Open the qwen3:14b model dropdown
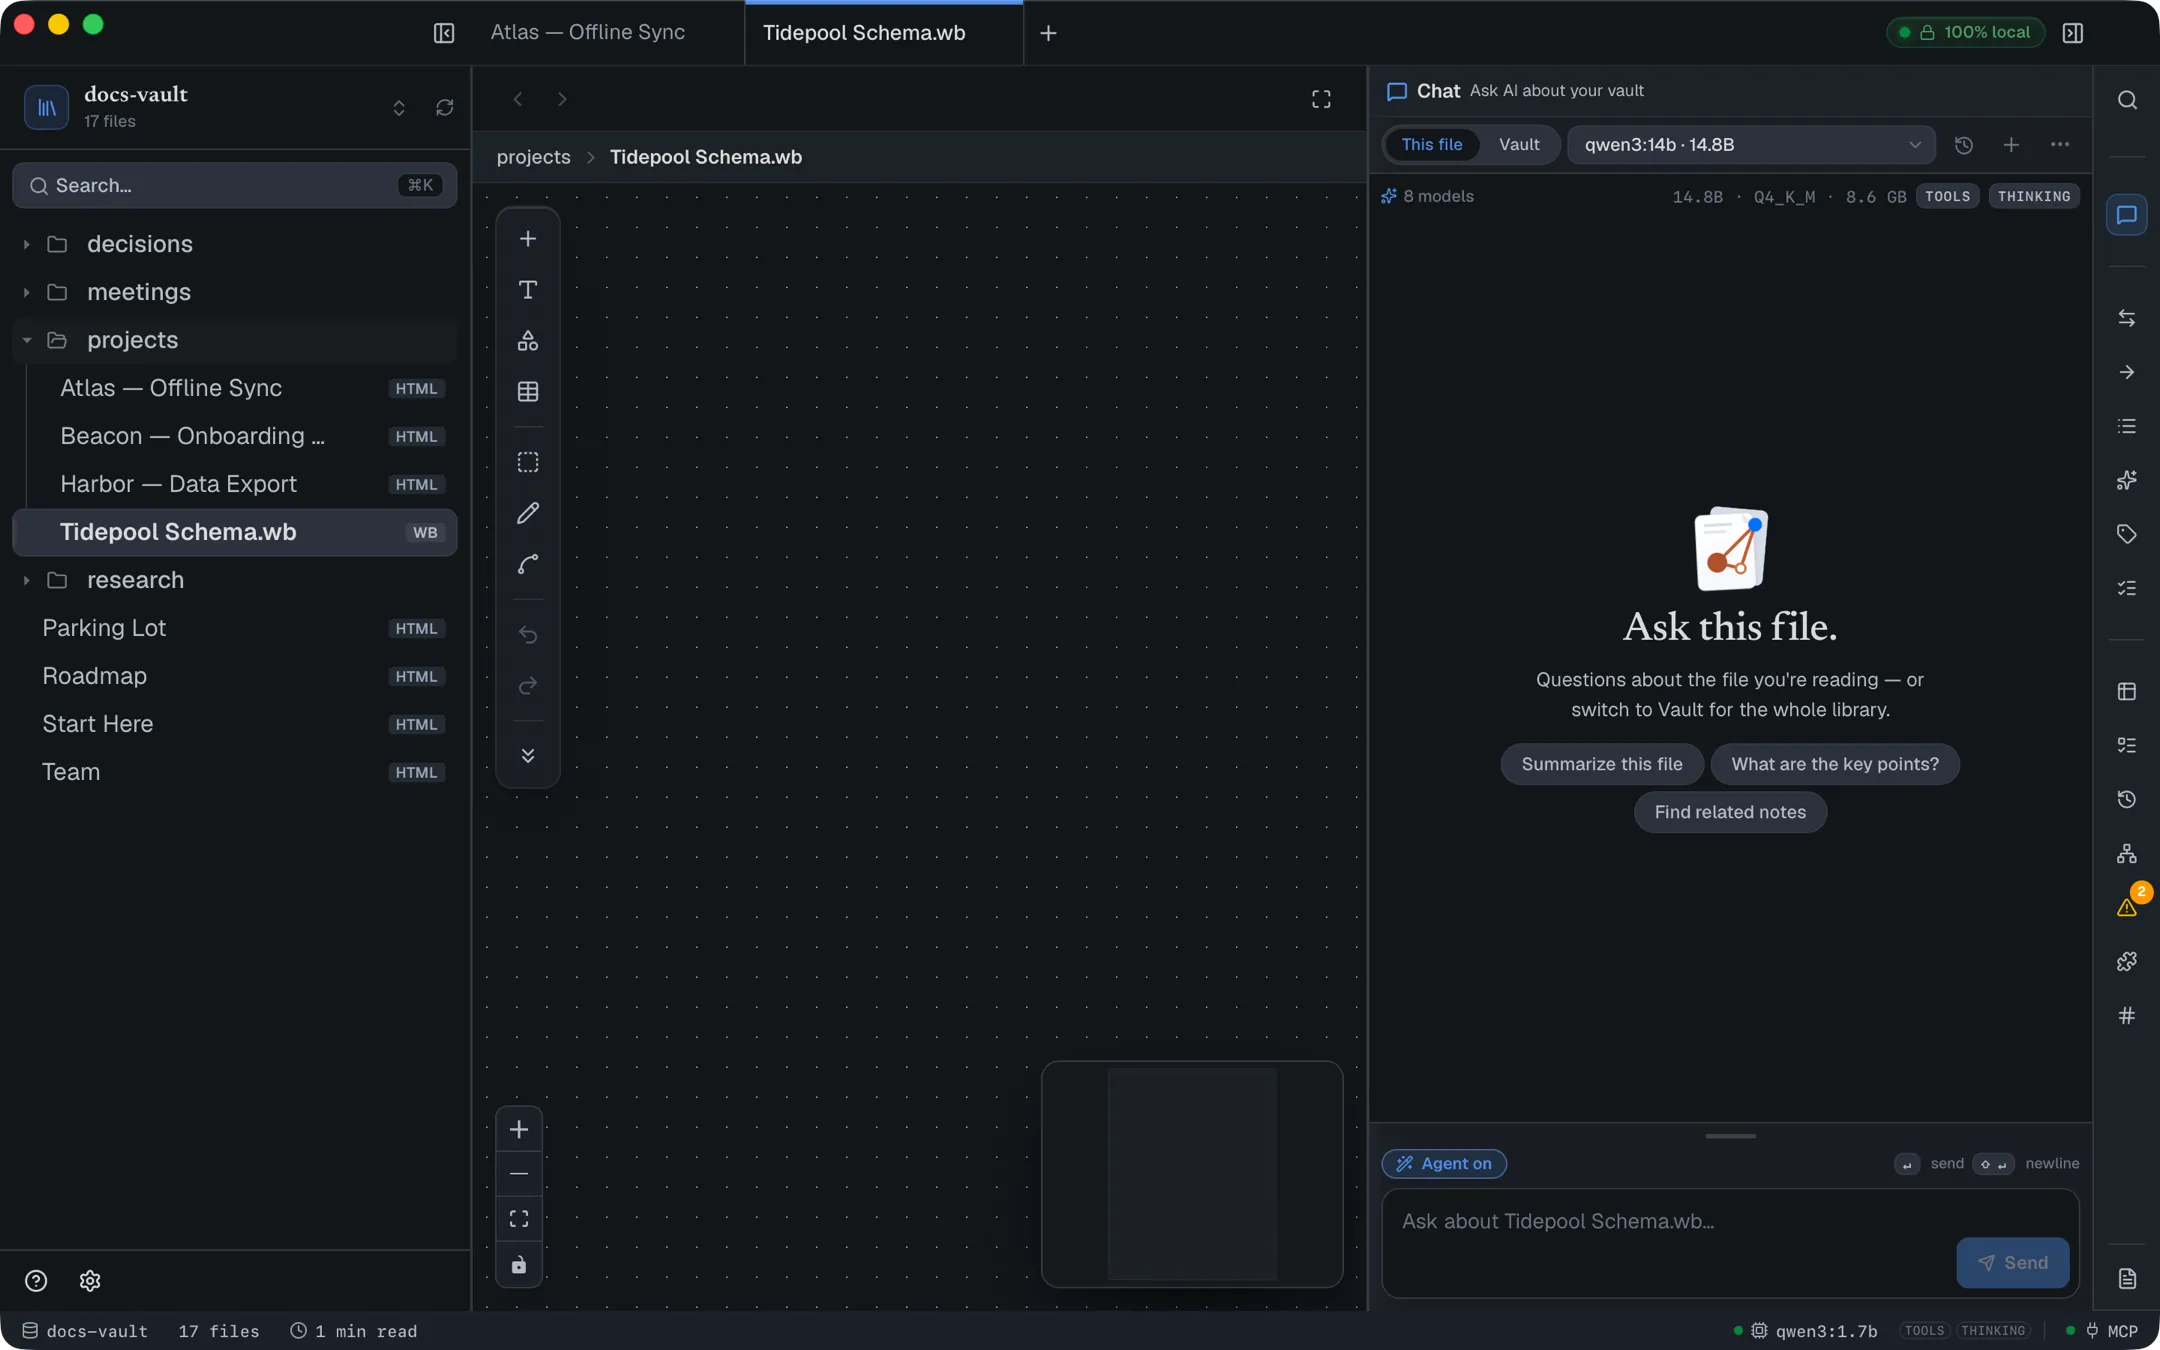This screenshot has width=2160, height=1350. pyautogui.click(x=1751, y=145)
